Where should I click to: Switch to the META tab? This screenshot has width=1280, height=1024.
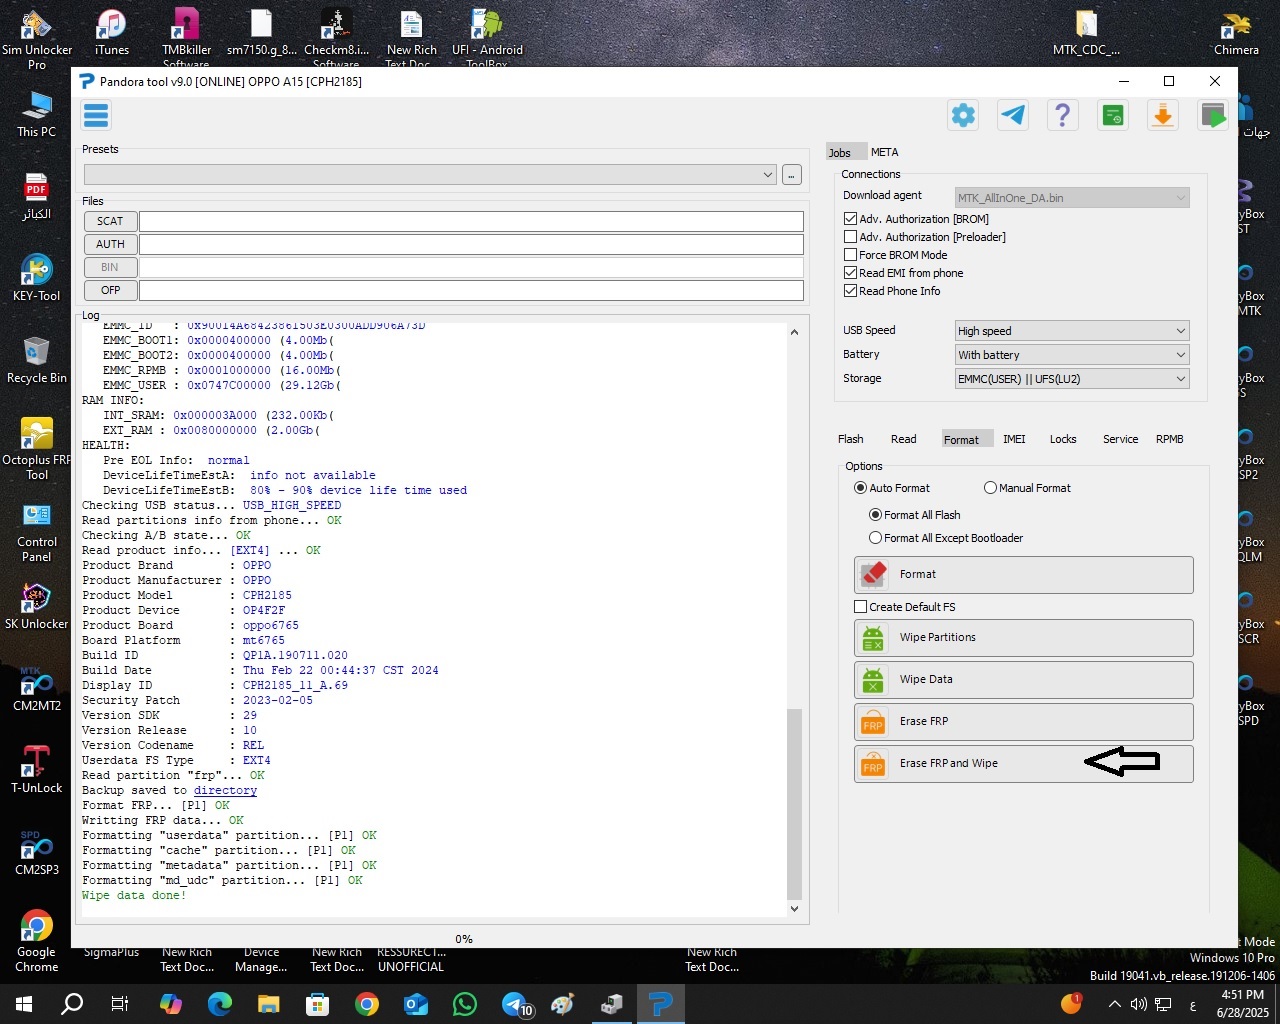click(x=884, y=152)
